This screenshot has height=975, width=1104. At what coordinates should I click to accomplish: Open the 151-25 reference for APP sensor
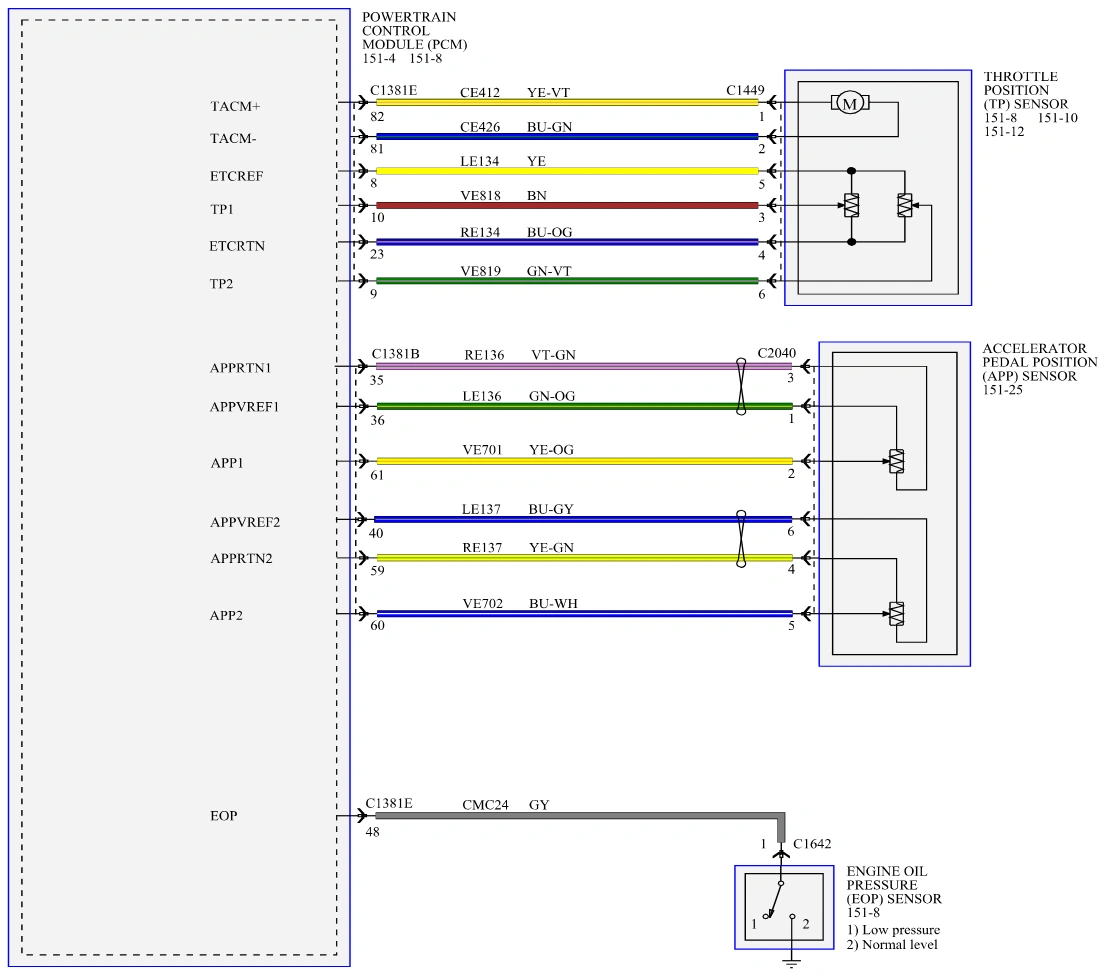[x=1003, y=389]
